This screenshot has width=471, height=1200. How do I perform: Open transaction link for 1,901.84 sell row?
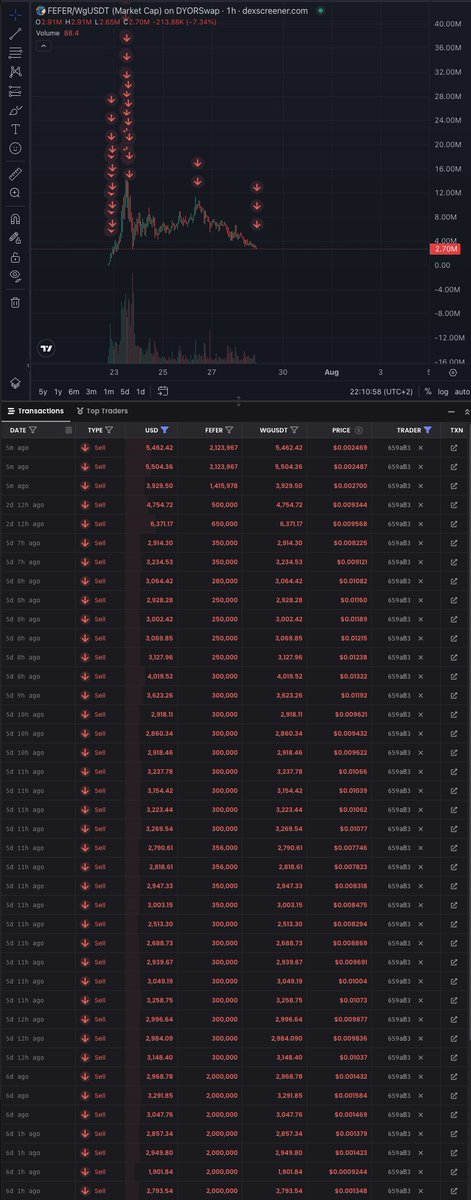point(455,1174)
